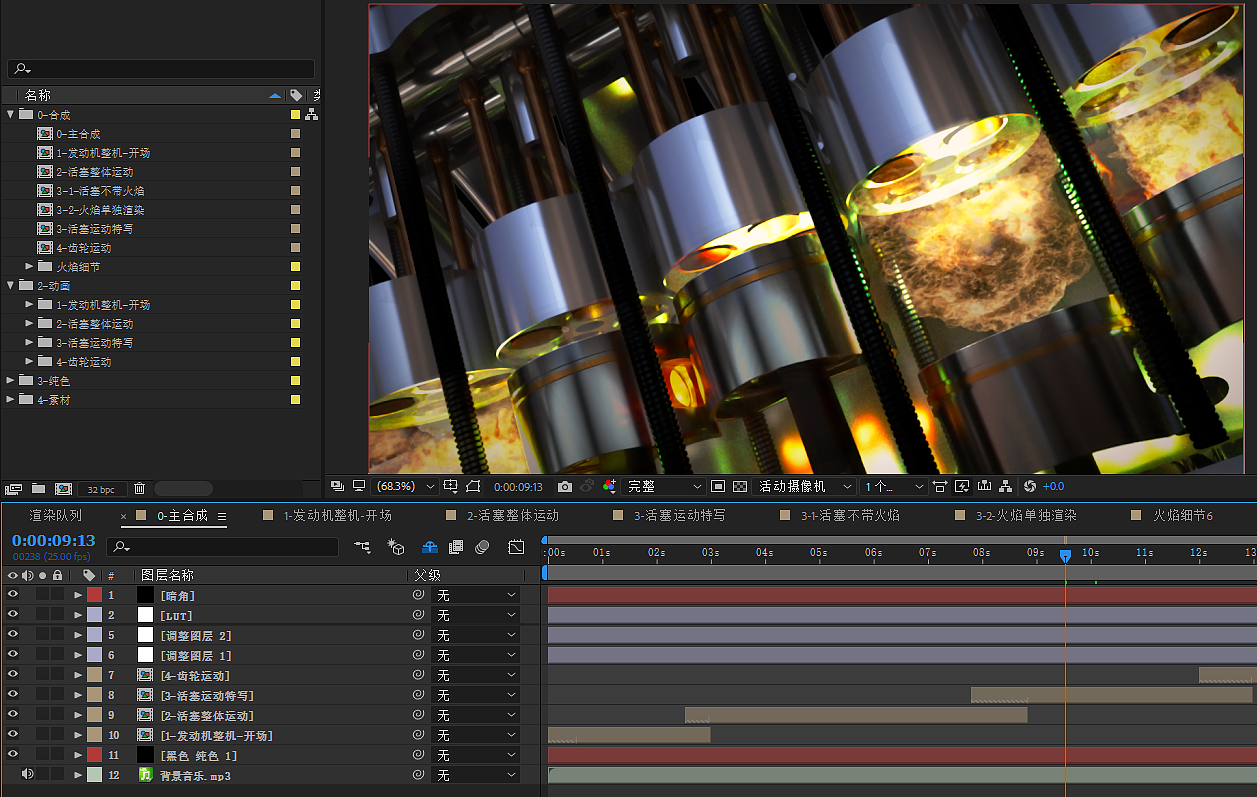Reset exposure with aperture icon
This screenshot has height=797, width=1257.
point(1030,486)
